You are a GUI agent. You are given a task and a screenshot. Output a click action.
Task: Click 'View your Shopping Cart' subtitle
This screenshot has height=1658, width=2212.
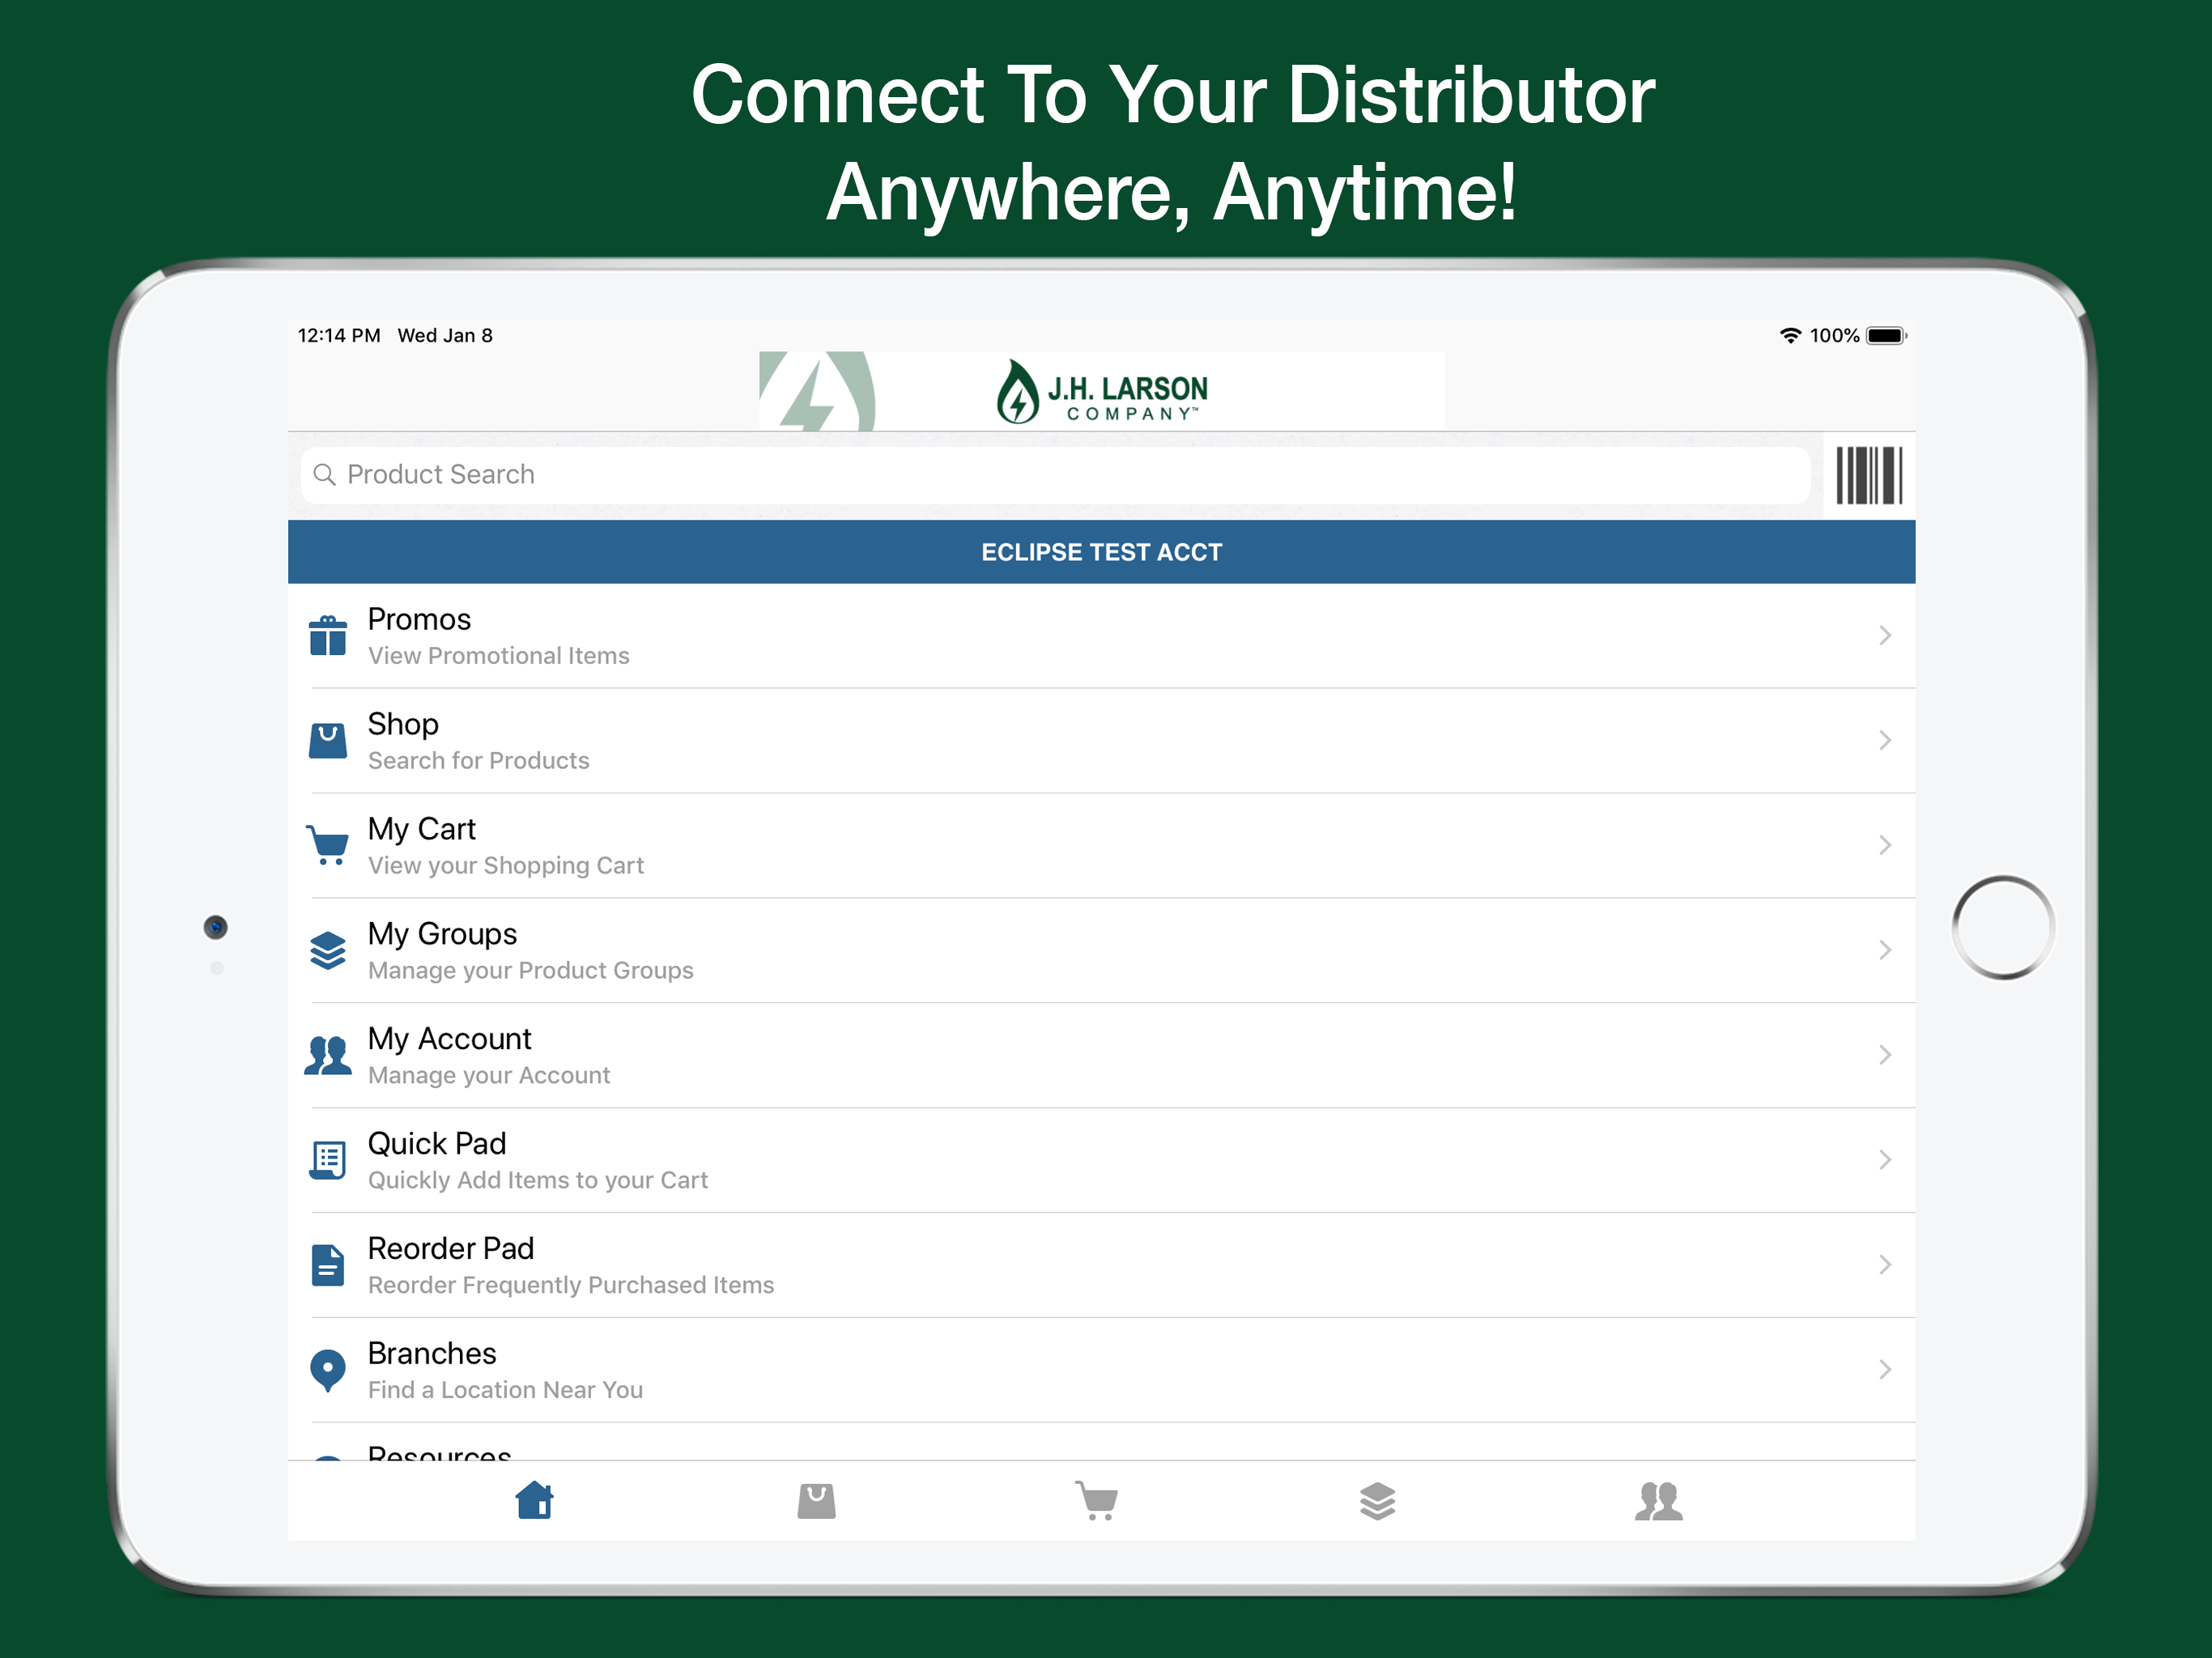tap(506, 866)
